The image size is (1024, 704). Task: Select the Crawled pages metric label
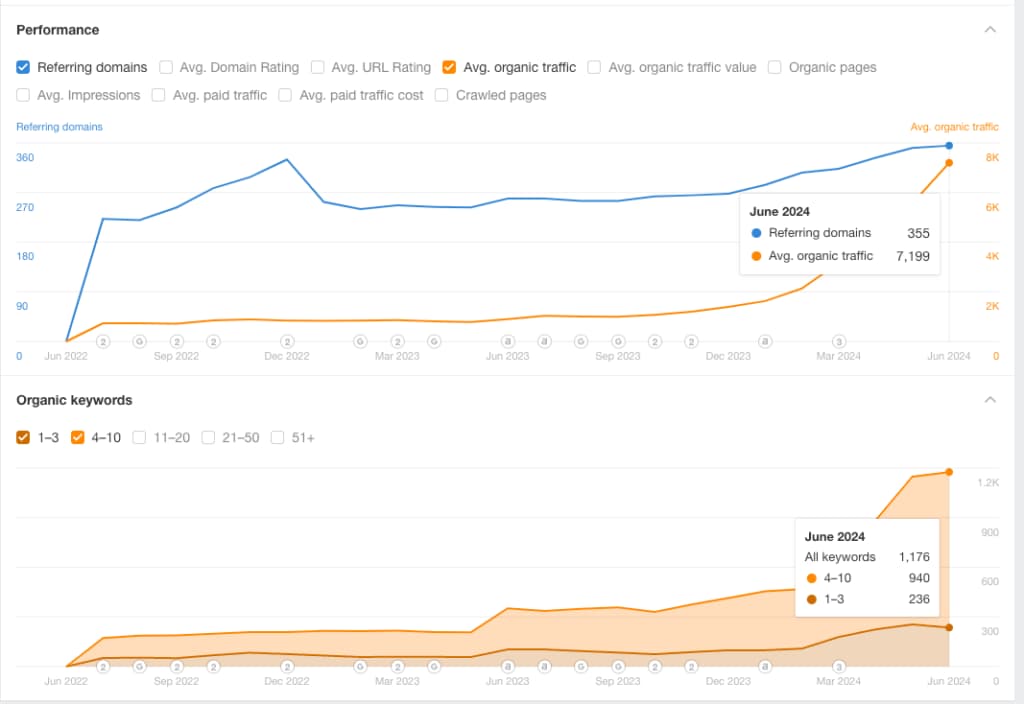501,95
